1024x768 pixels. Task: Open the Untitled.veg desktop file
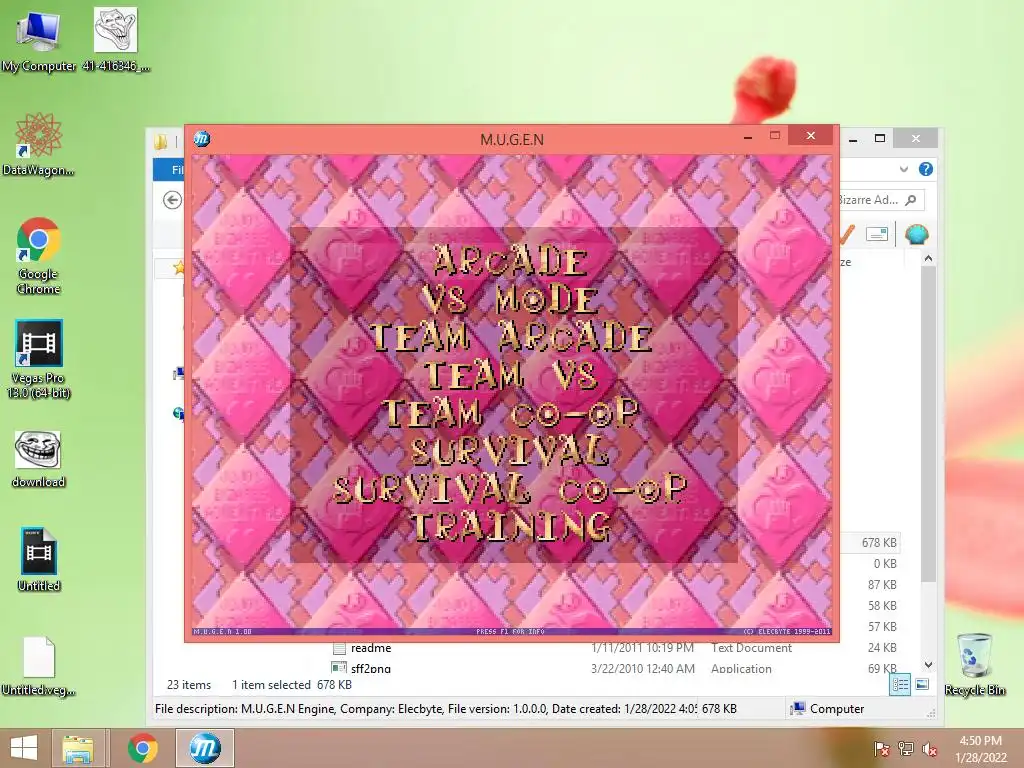point(38,666)
